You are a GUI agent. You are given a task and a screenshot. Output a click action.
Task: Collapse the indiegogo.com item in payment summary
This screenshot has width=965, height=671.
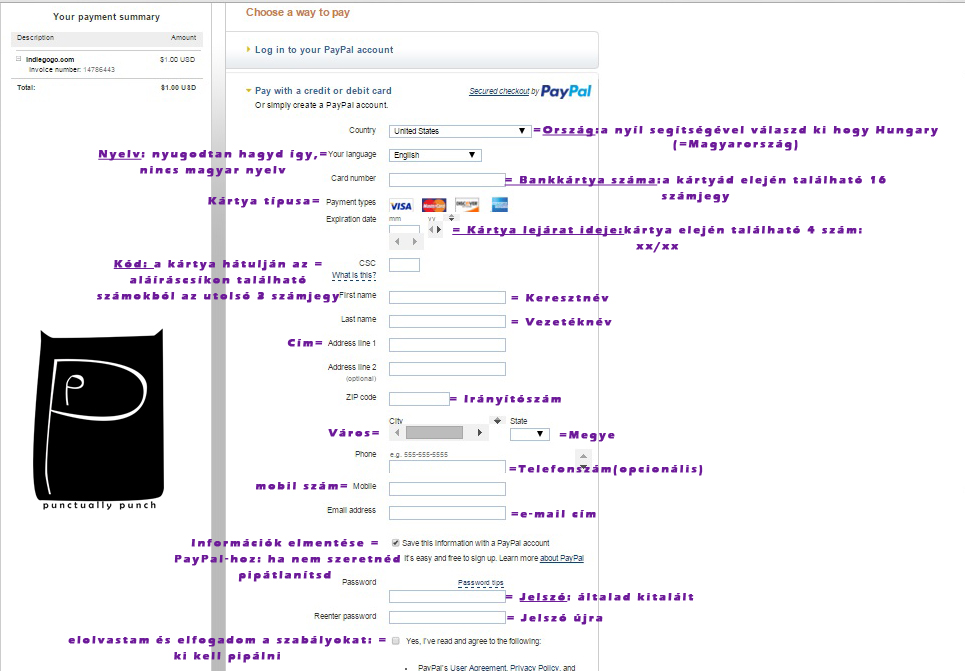(x=18, y=59)
